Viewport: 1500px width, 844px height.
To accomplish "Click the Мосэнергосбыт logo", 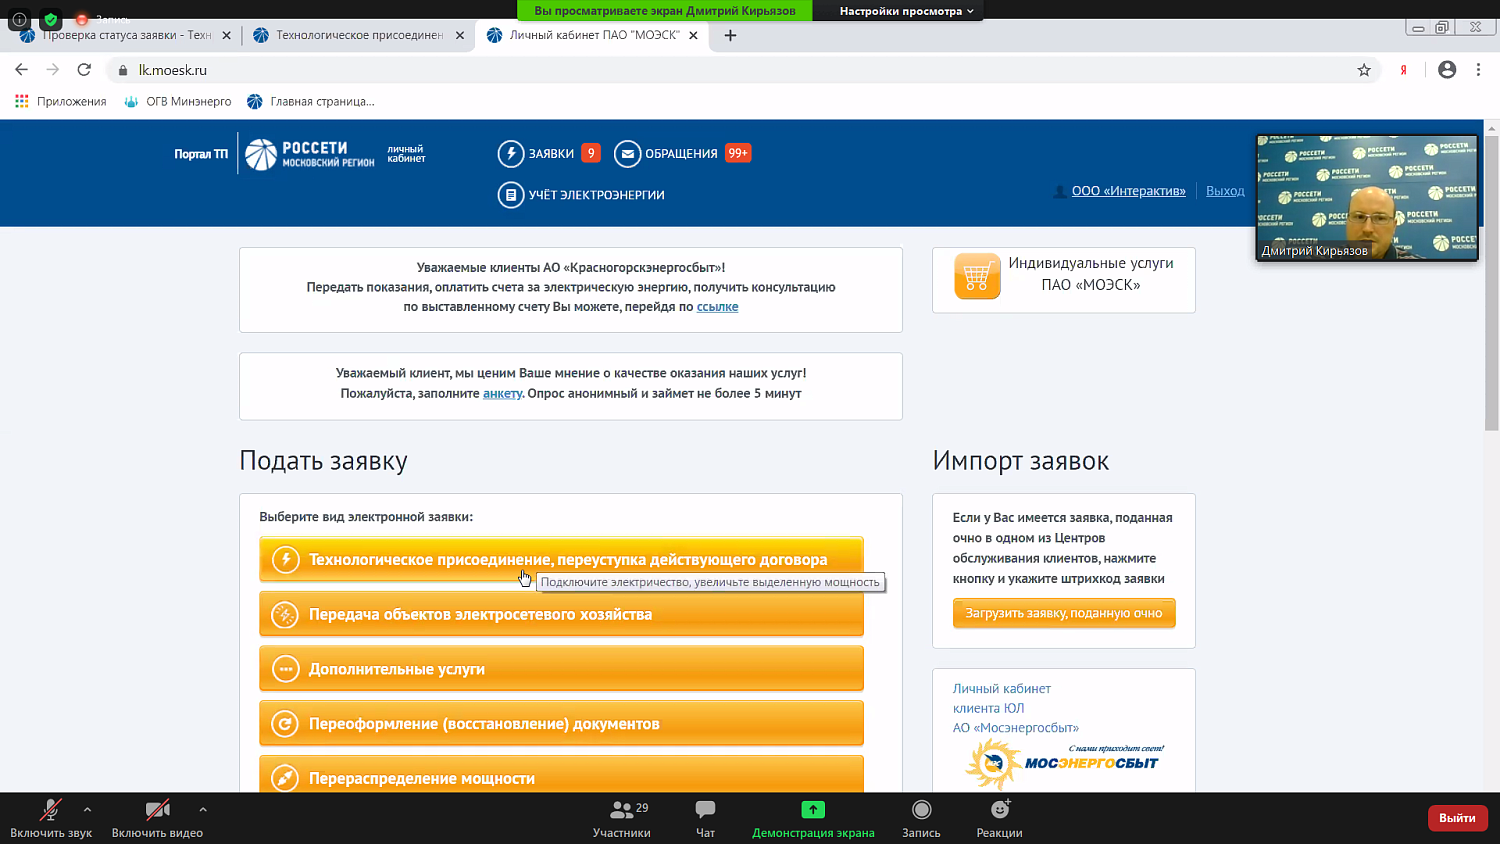I will point(1063,763).
